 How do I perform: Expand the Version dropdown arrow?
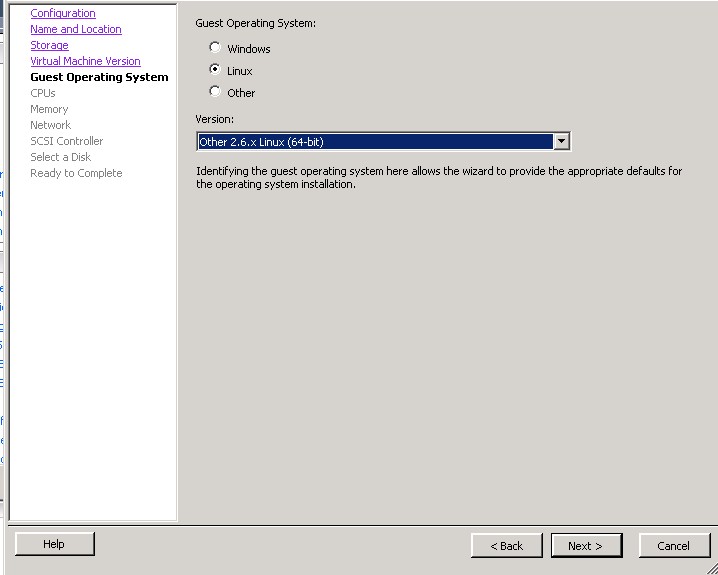click(561, 142)
